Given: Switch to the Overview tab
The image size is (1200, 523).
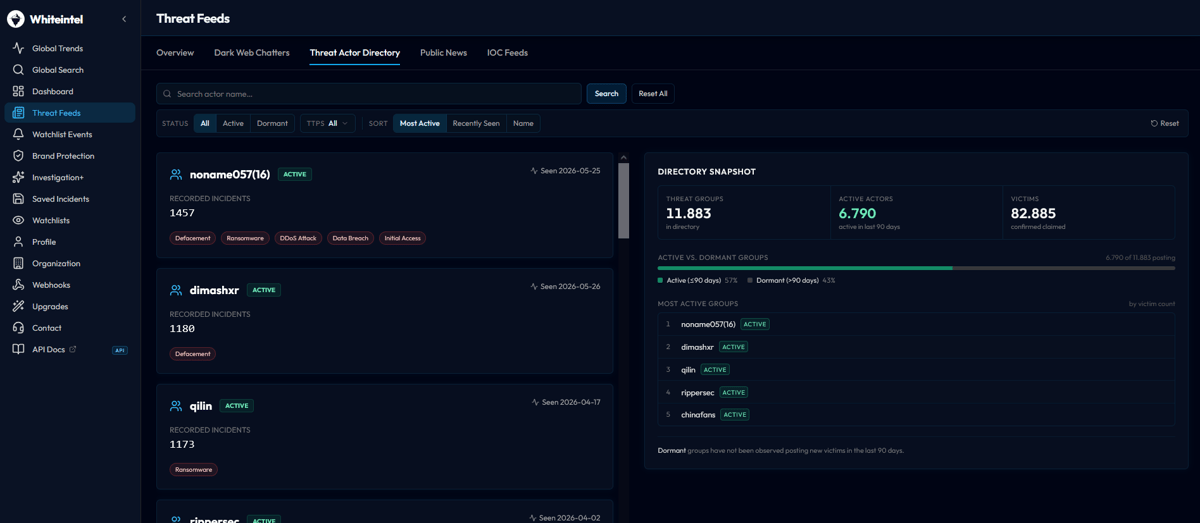Looking at the screenshot, I should click(x=175, y=53).
